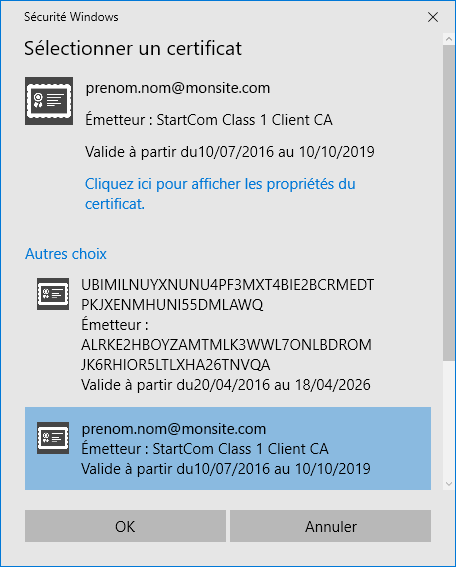456x567 pixels.
Task: Click the scrollbar down arrow
Action: [x=449, y=484]
